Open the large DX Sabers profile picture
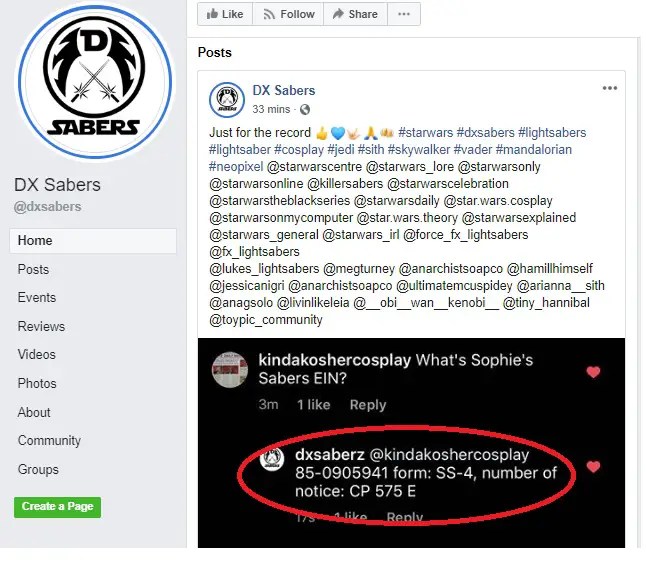The height and width of the screenshot is (566, 646). coord(94,81)
